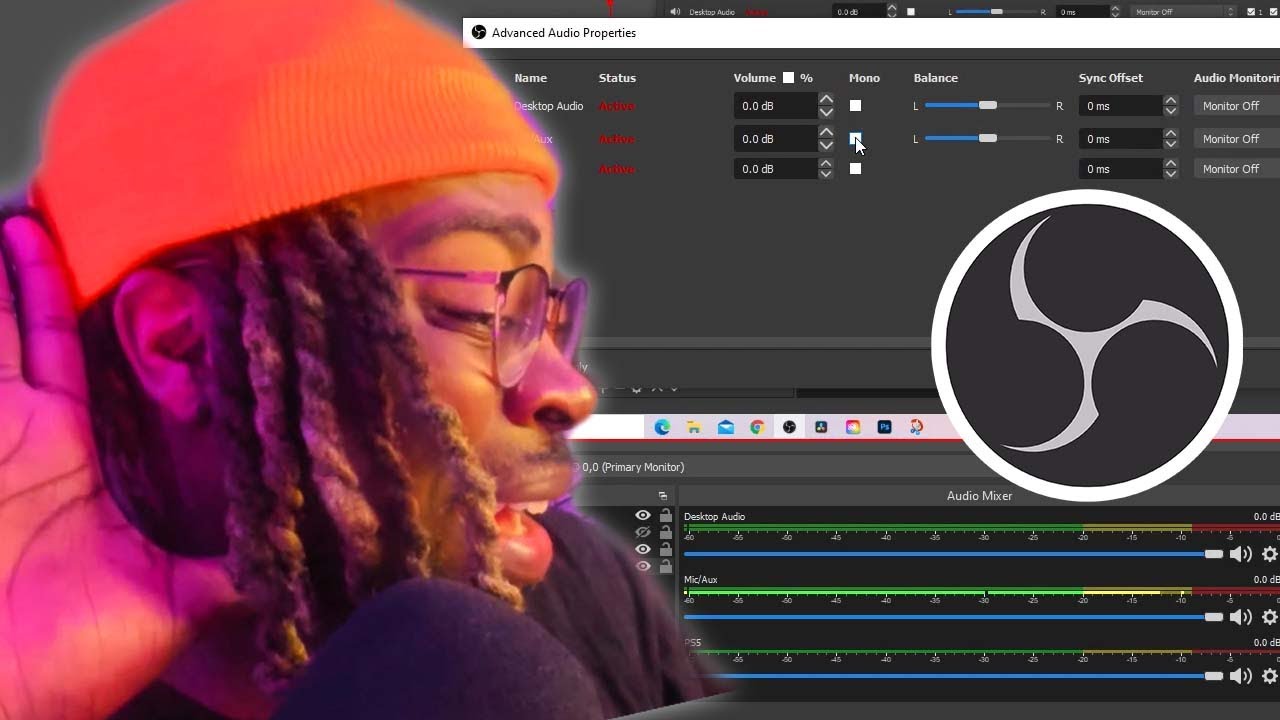Click the Sync Offset column header
This screenshot has width=1280, height=720.
click(x=1110, y=78)
